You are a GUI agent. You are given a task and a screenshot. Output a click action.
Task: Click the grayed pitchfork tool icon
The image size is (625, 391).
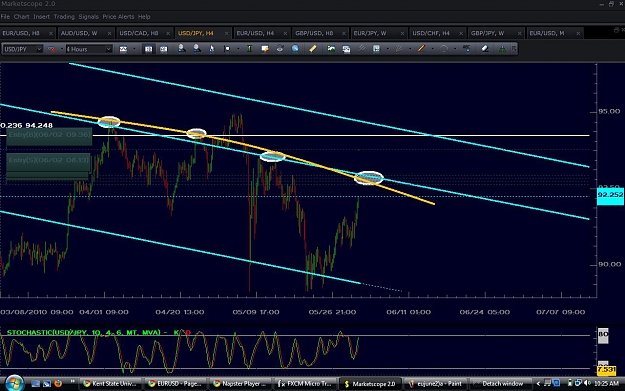coord(362,49)
